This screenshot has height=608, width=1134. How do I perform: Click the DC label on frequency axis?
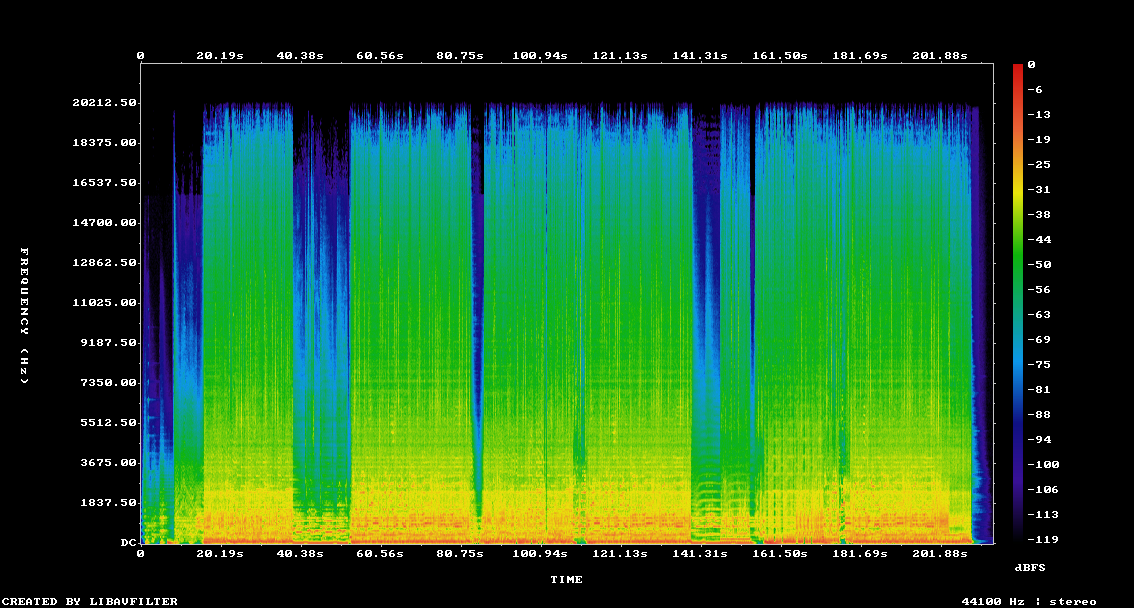tap(128, 543)
